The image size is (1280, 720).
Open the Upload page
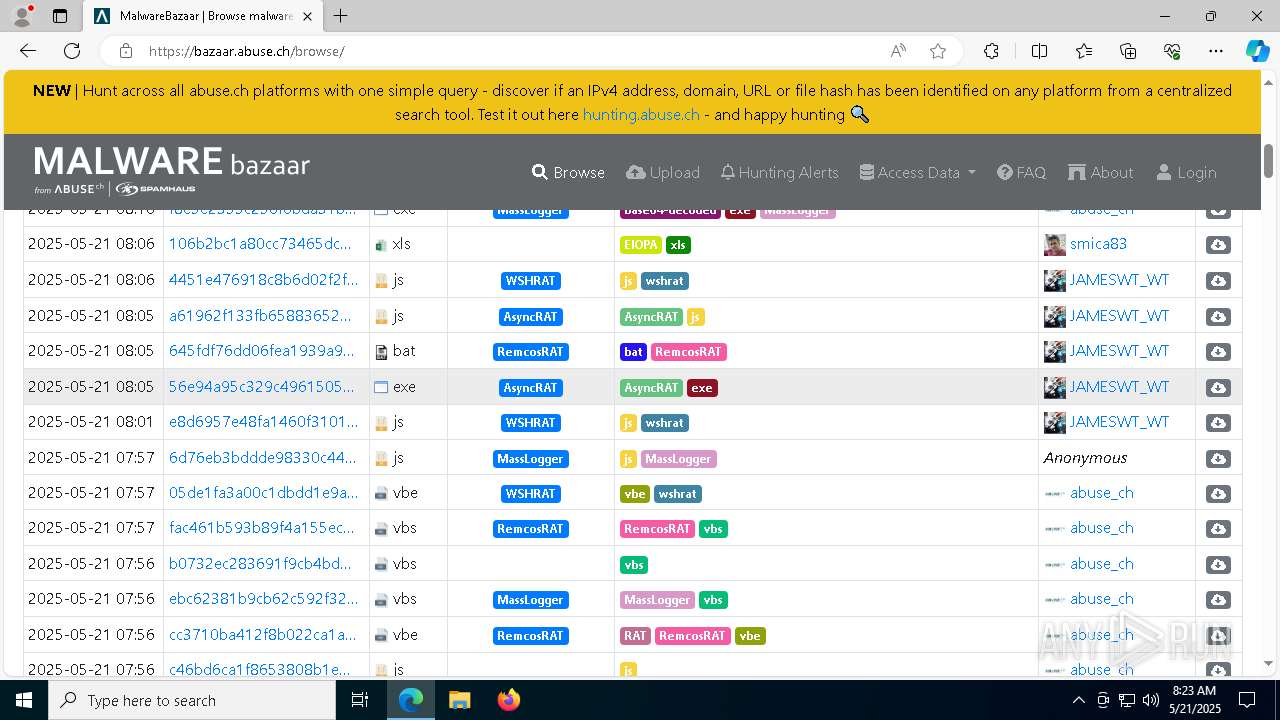click(x=663, y=172)
